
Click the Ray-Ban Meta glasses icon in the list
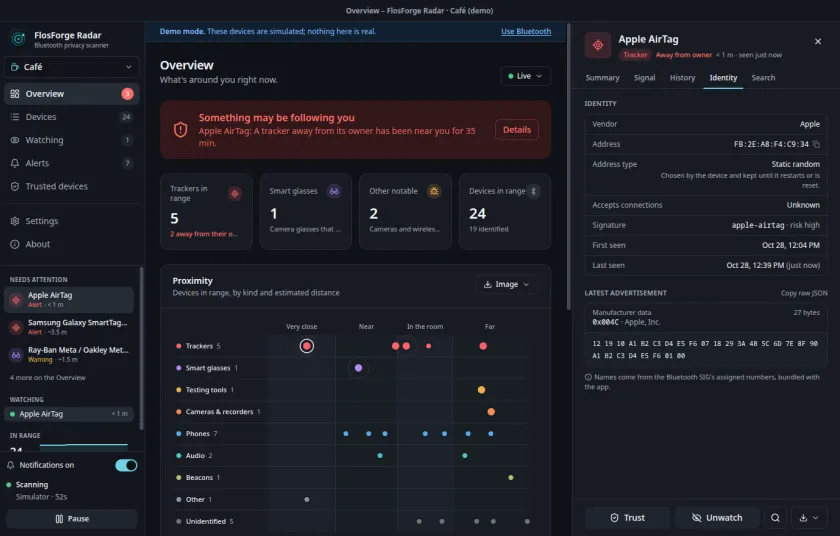point(16,354)
